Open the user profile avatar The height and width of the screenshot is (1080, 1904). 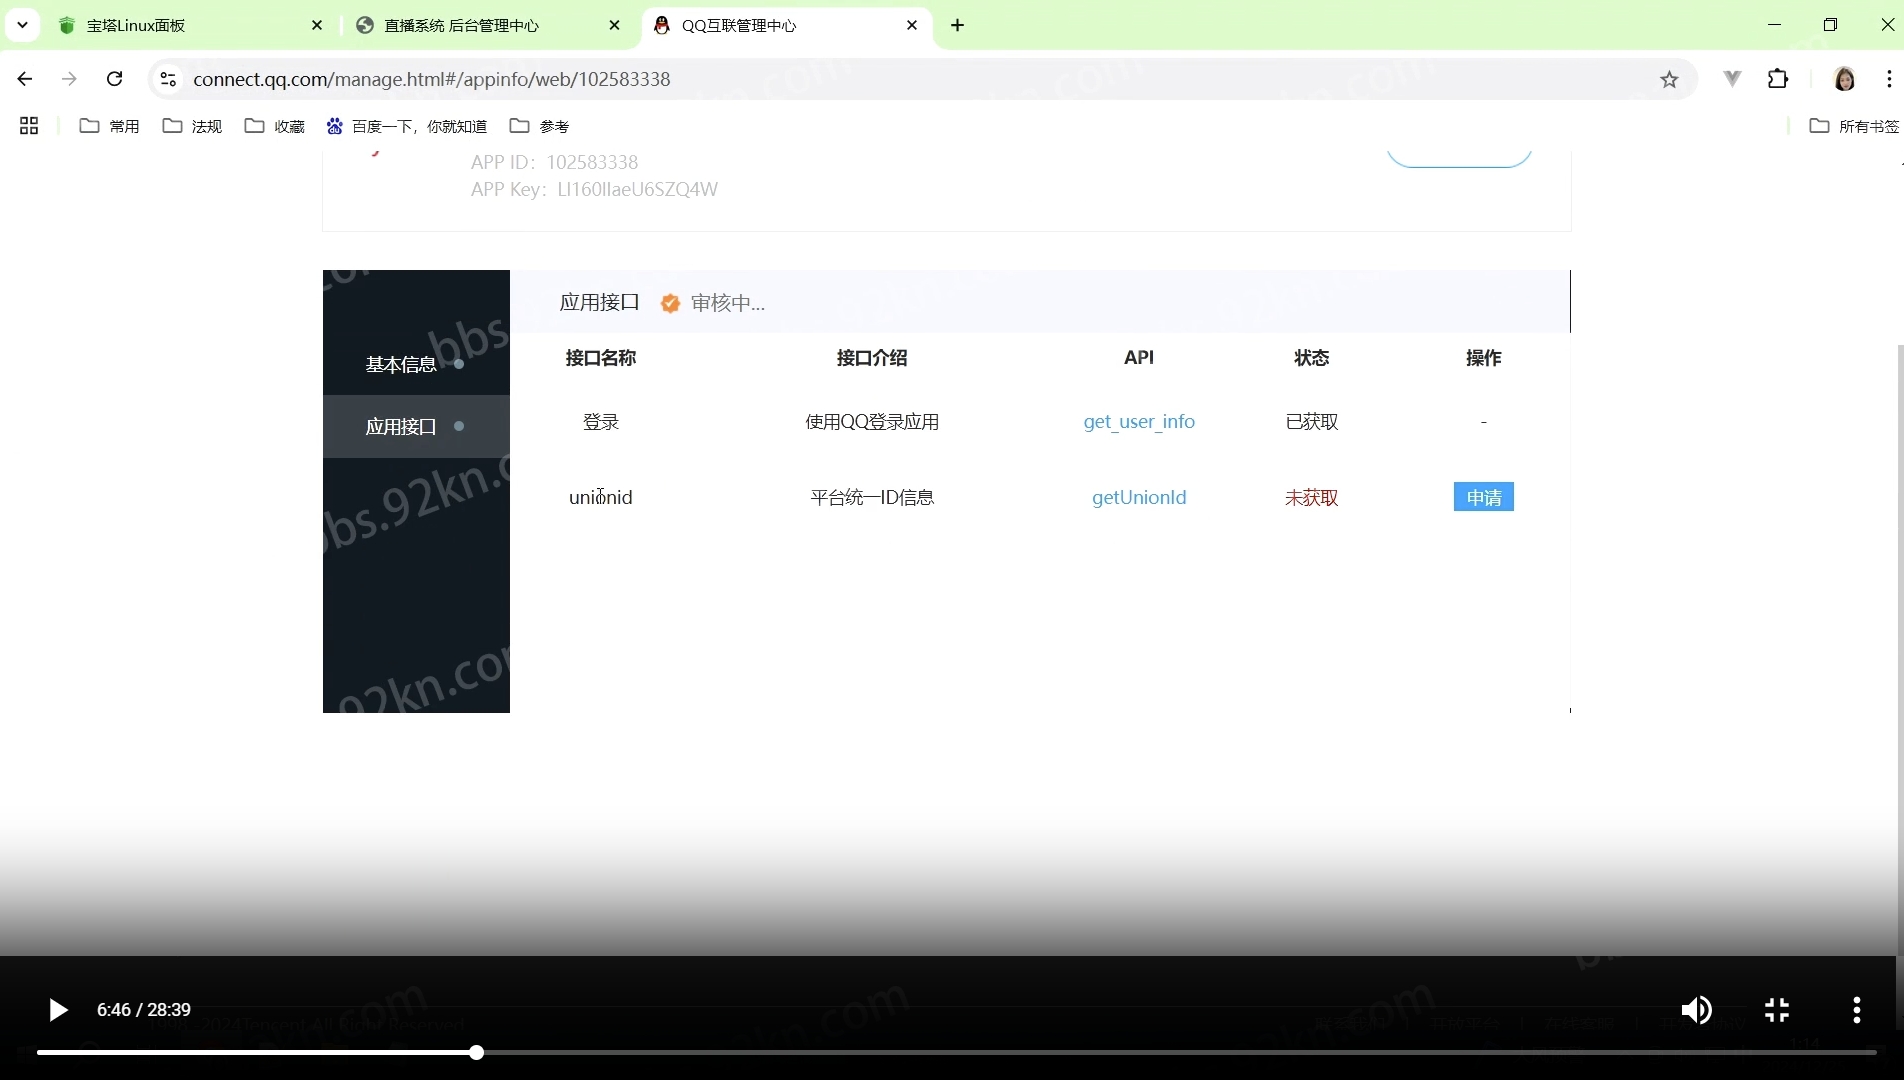coord(1844,79)
